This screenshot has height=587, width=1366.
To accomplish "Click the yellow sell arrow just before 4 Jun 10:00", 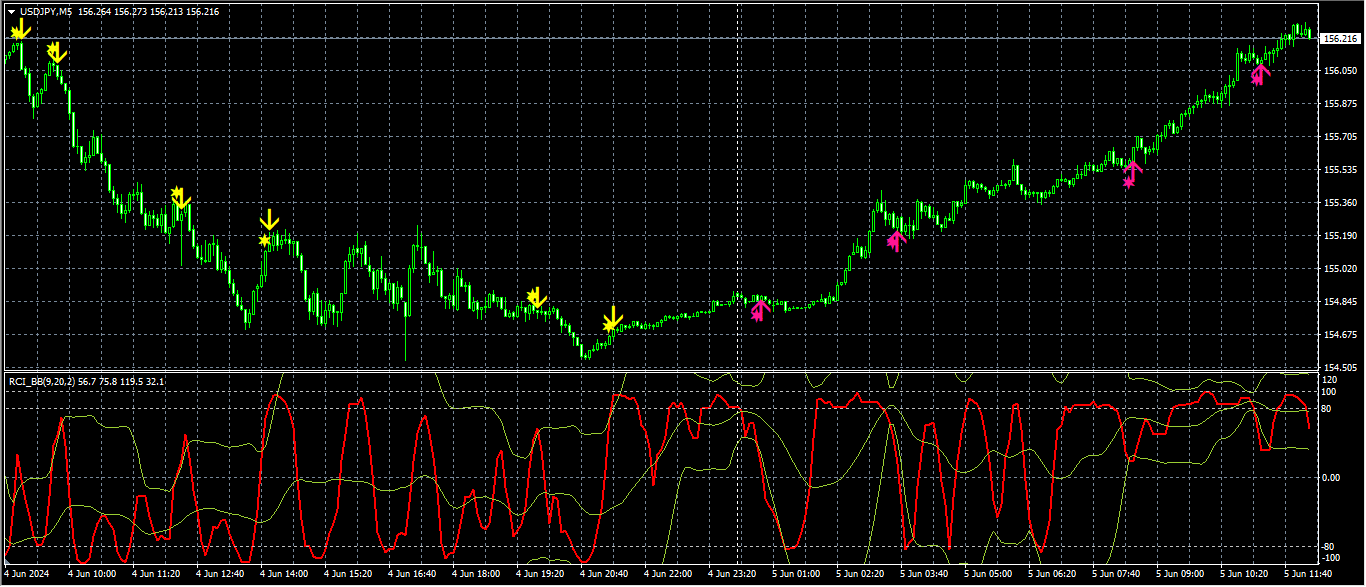I will tap(56, 52).
